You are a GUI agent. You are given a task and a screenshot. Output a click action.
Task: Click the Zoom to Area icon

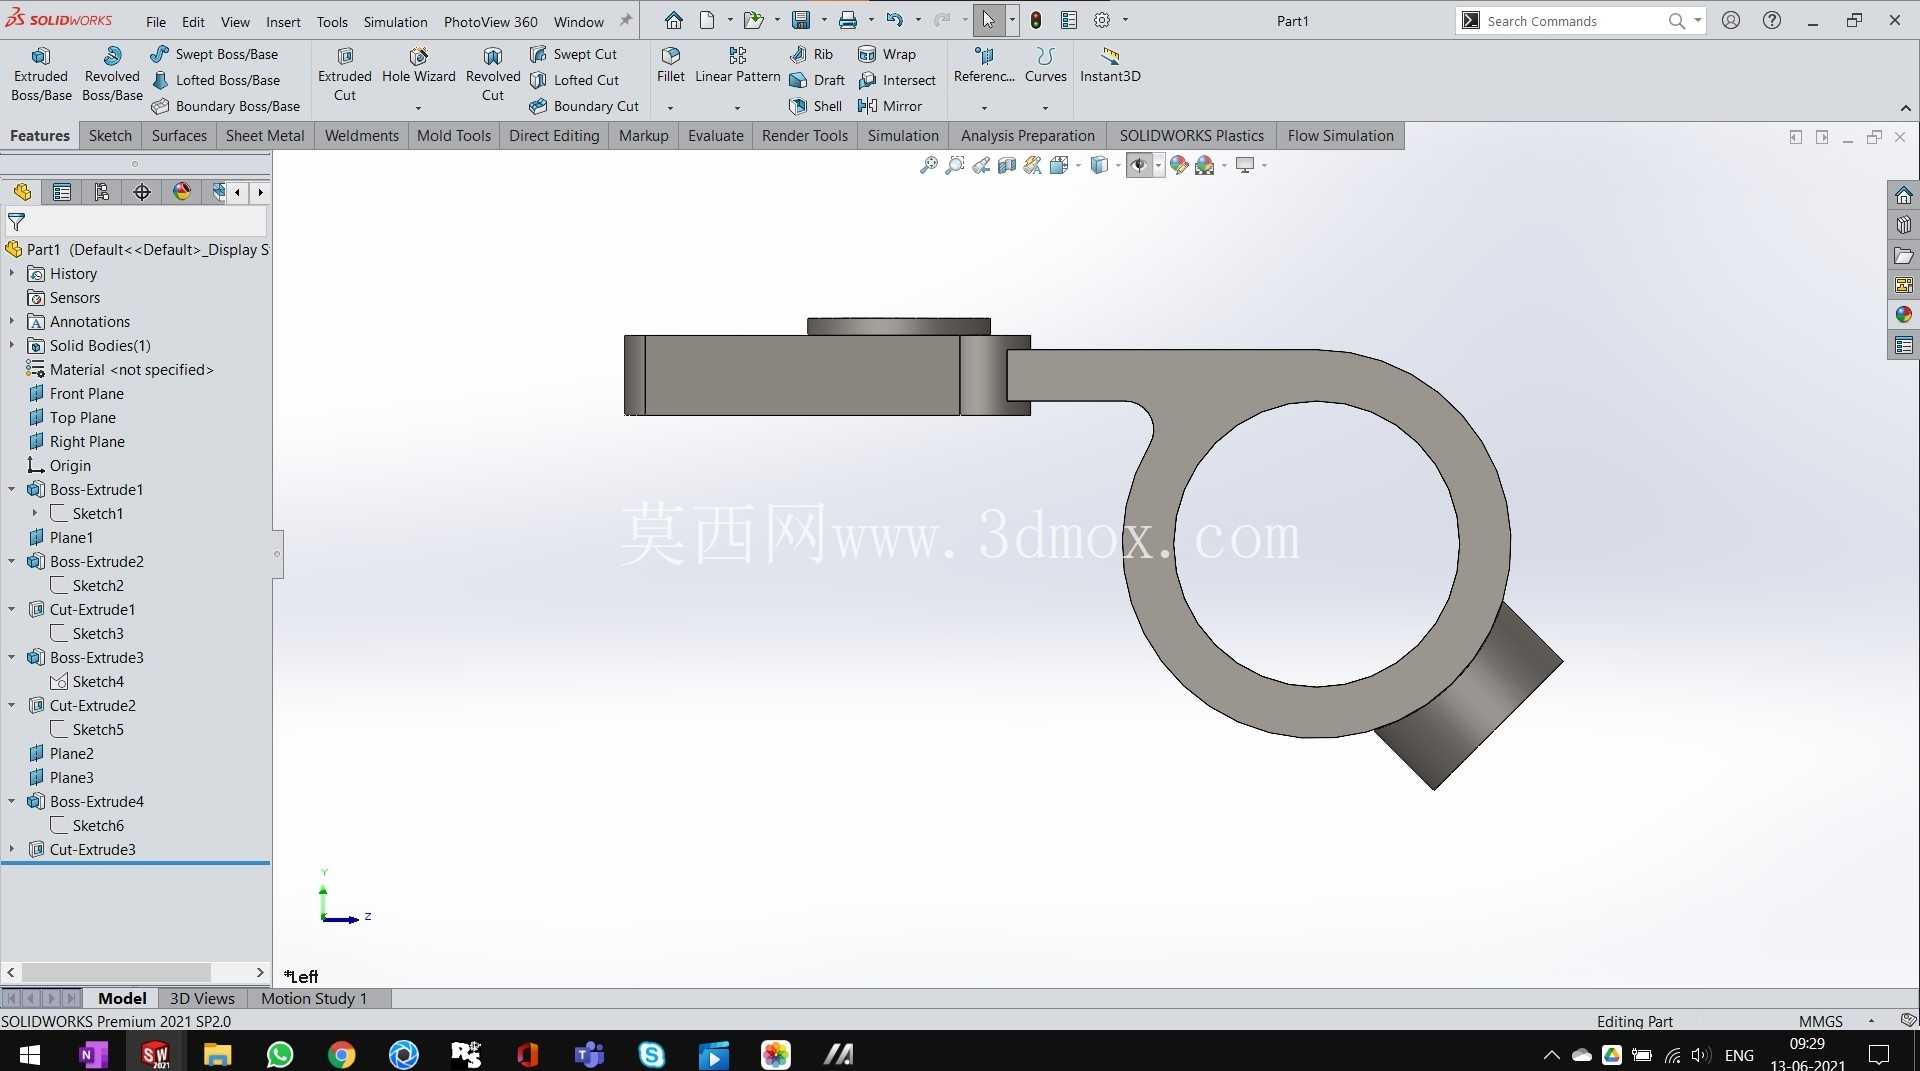[x=955, y=165]
